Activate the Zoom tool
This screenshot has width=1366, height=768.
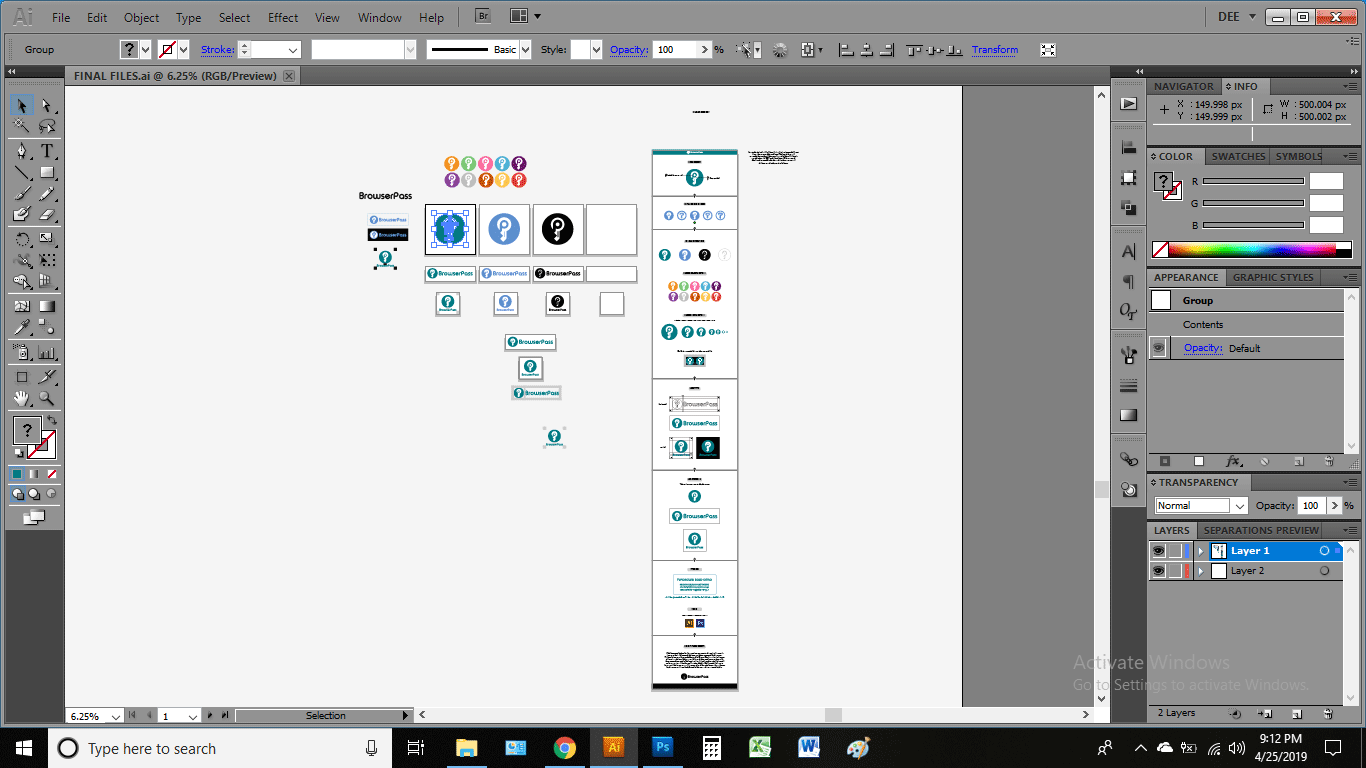(x=46, y=398)
